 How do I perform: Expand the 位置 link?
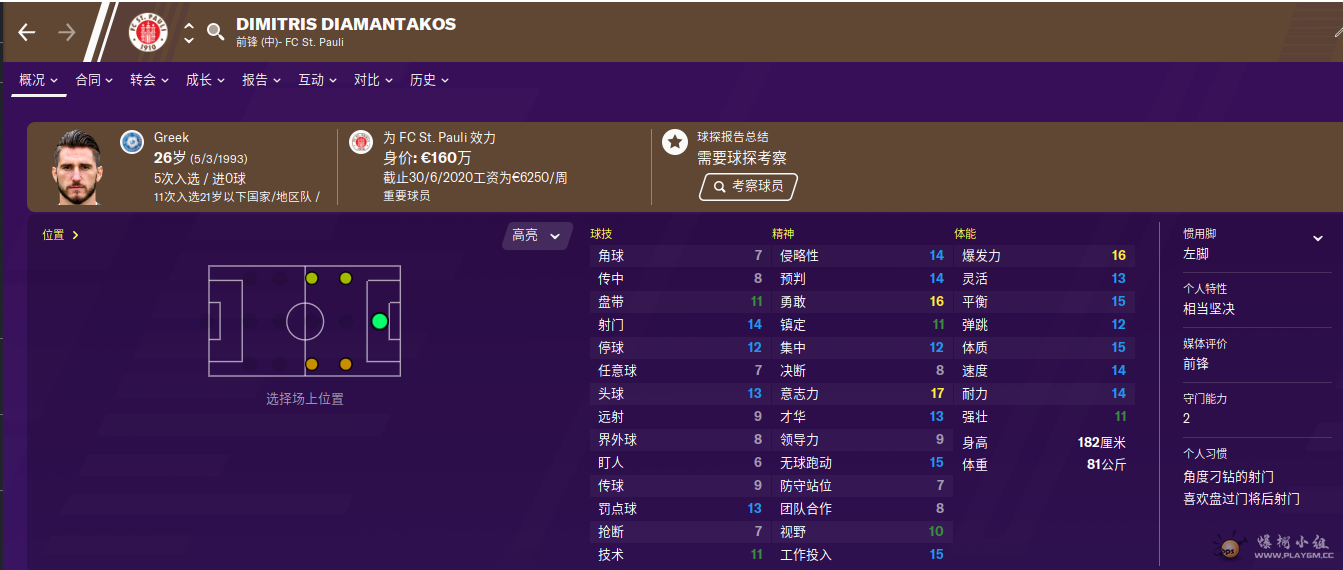click(60, 235)
